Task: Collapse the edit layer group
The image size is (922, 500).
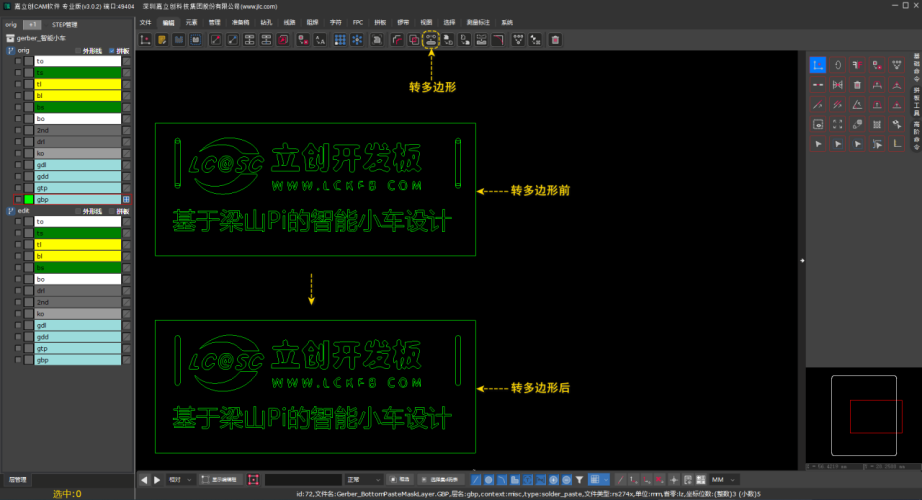Action: [10, 211]
